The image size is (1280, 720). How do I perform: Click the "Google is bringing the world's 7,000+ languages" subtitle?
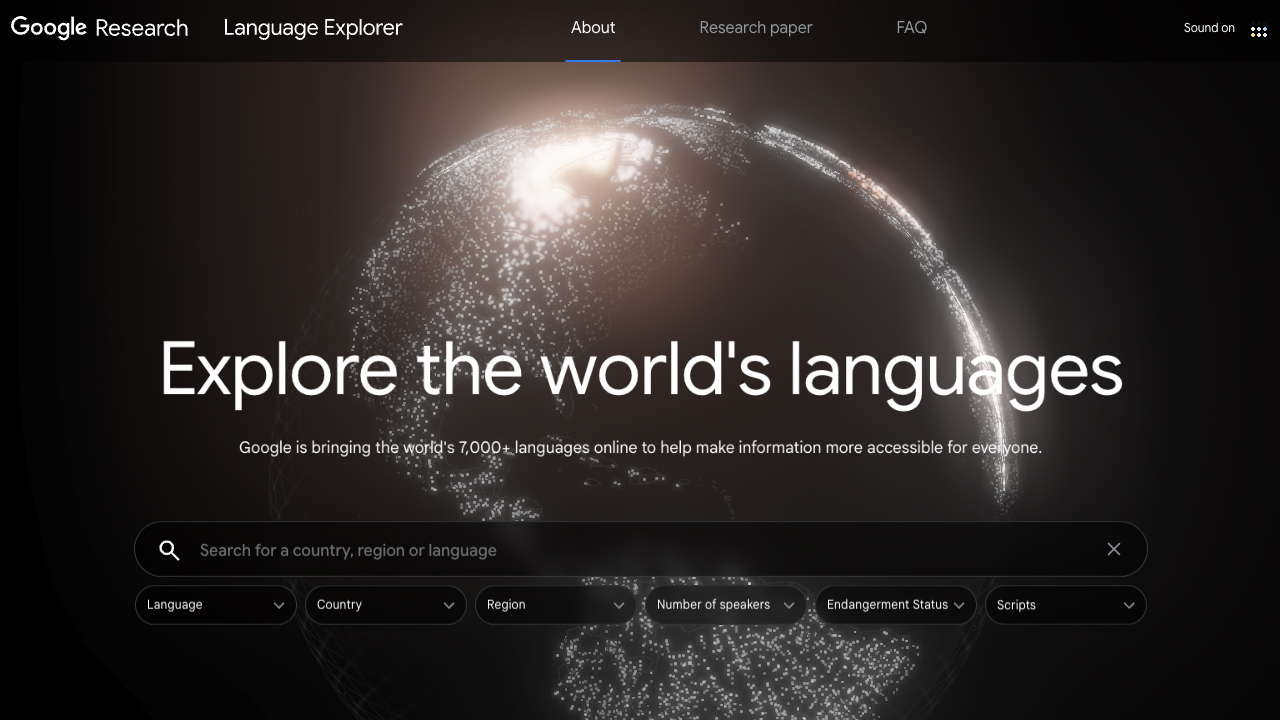tap(640, 447)
